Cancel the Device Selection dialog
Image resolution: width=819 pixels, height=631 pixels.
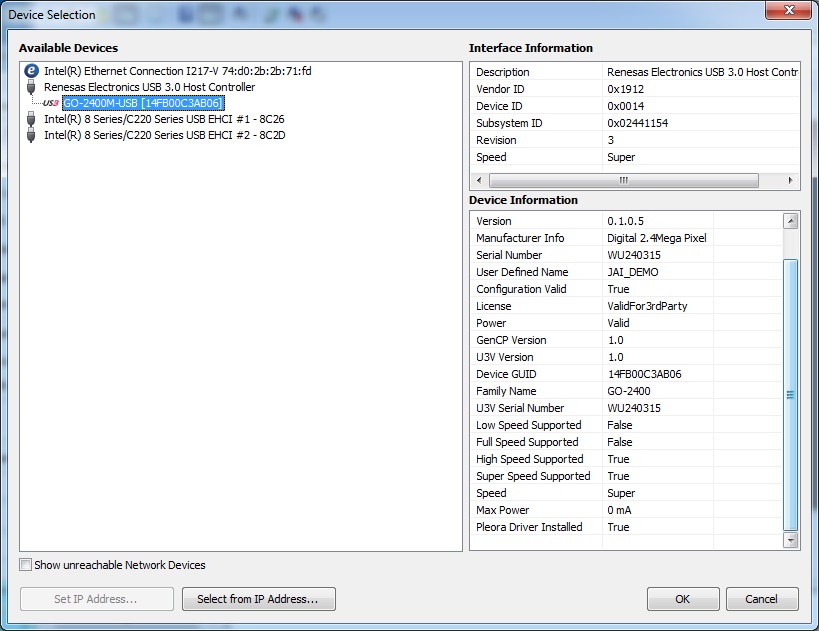pos(762,599)
